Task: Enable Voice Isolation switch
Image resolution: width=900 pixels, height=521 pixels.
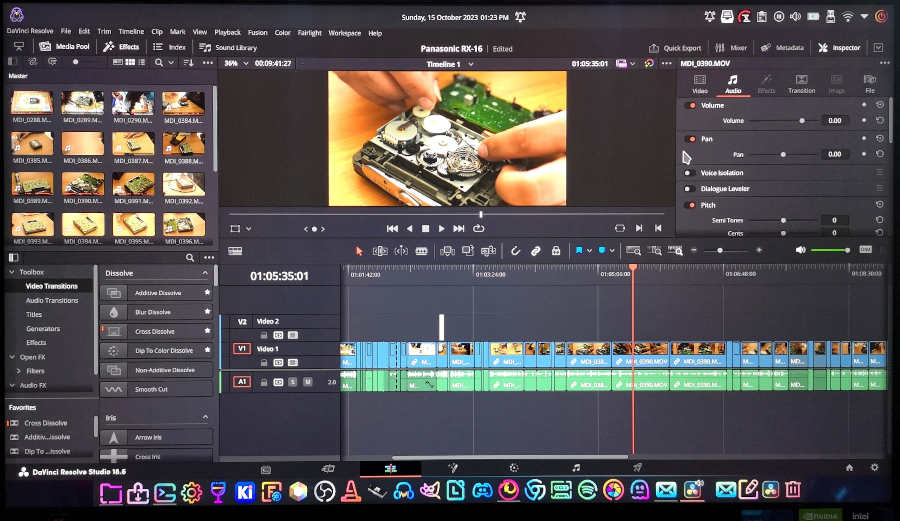Action: [689, 173]
